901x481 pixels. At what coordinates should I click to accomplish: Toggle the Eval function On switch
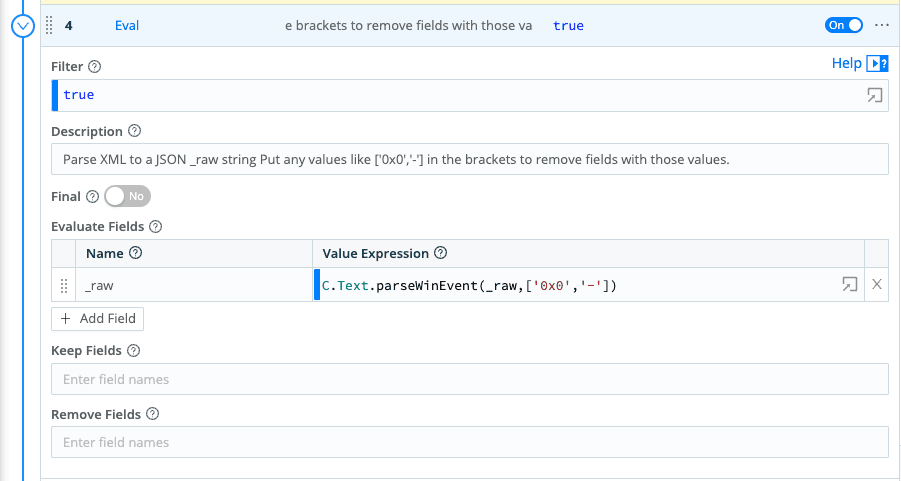click(x=843, y=25)
